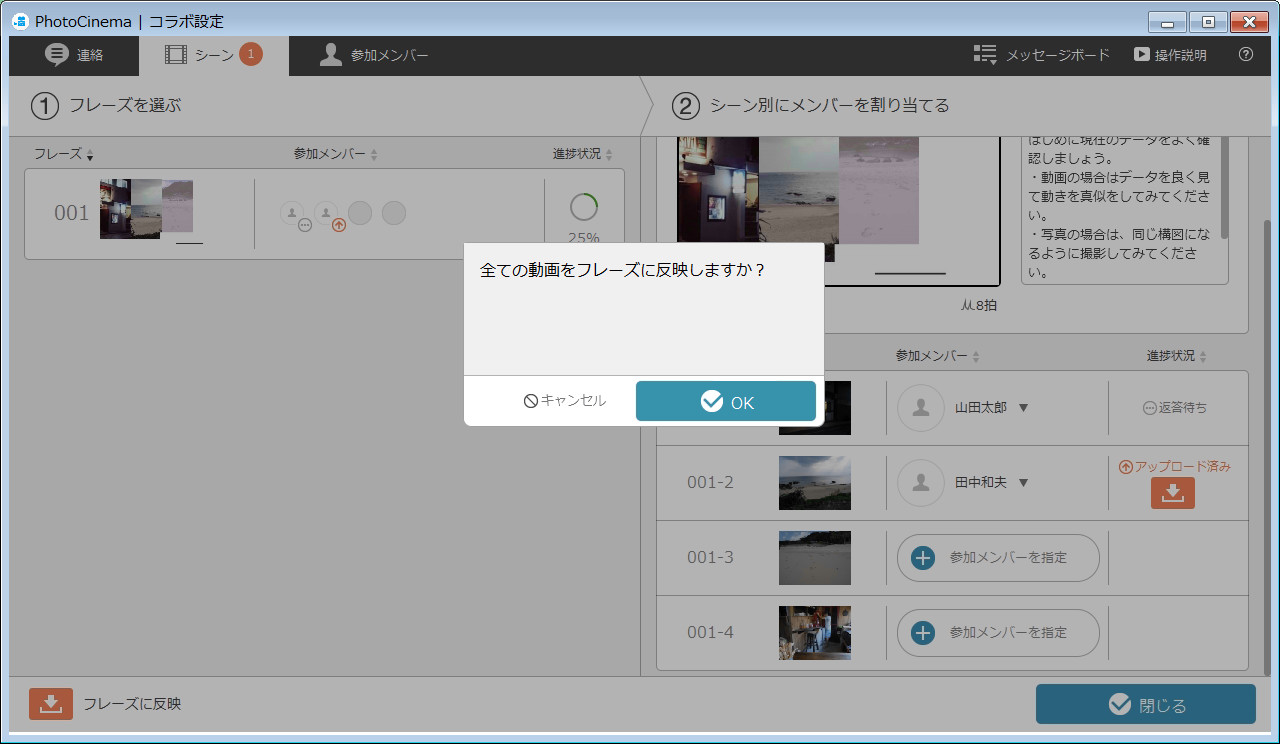Click the plus icon on 001-4 参加メンバーを指定

click(x=921, y=632)
